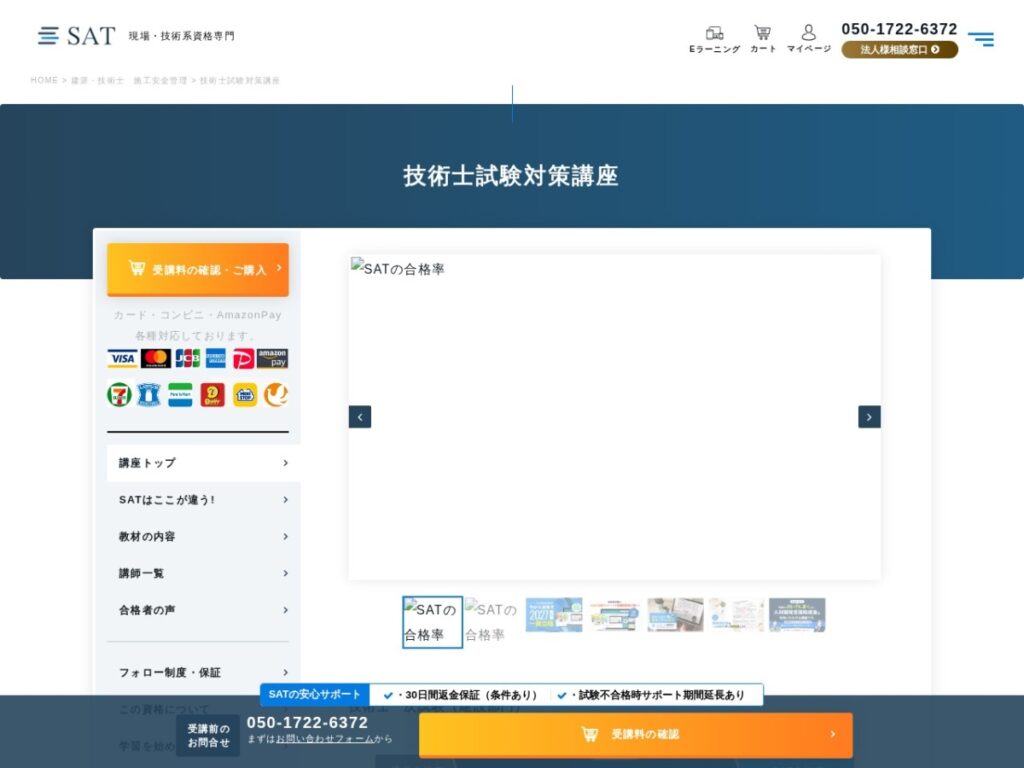This screenshot has height=768, width=1024.
Task: Open 建設・技術士 breadcrumb link
Action: click(x=97, y=80)
